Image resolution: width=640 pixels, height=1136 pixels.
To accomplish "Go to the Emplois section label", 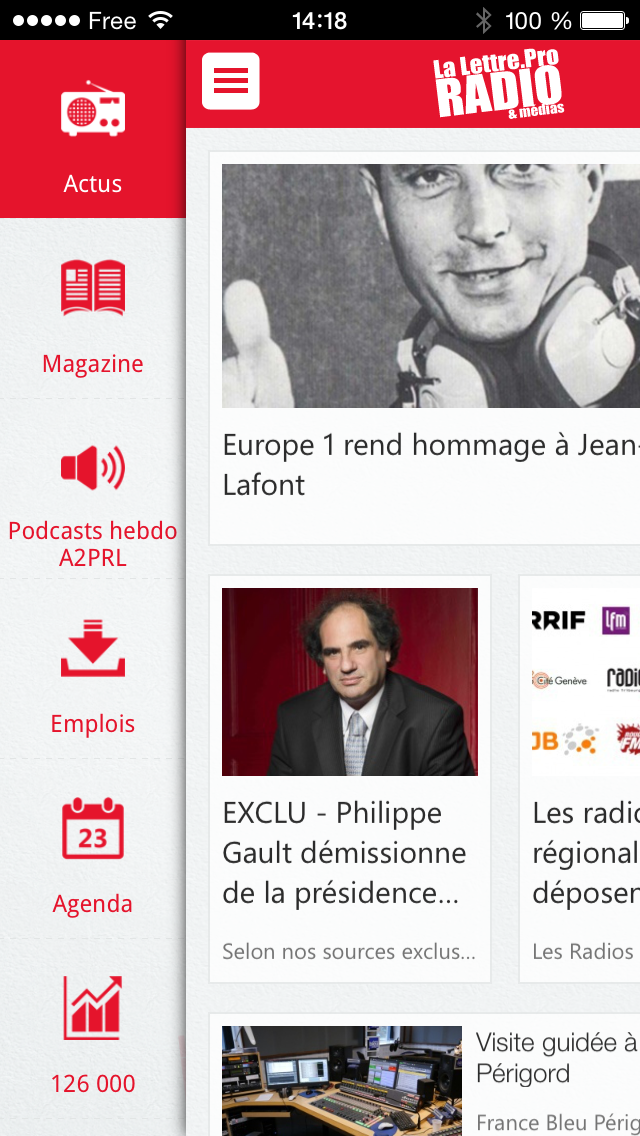I will pyautogui.click(x=93, y=724).
